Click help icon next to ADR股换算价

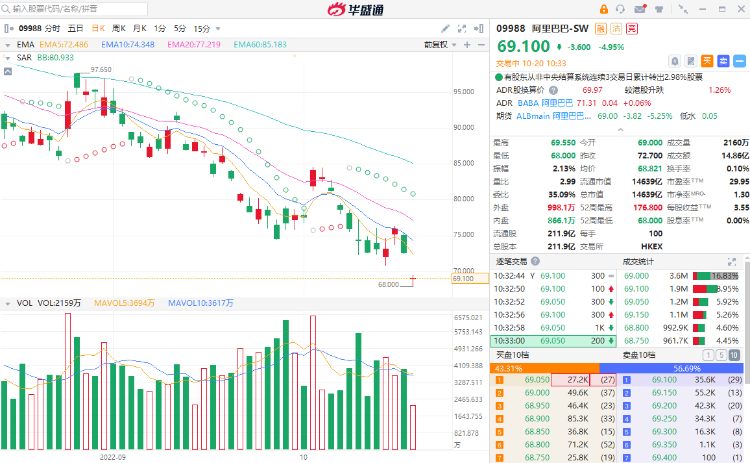click(x=553, y=90)
